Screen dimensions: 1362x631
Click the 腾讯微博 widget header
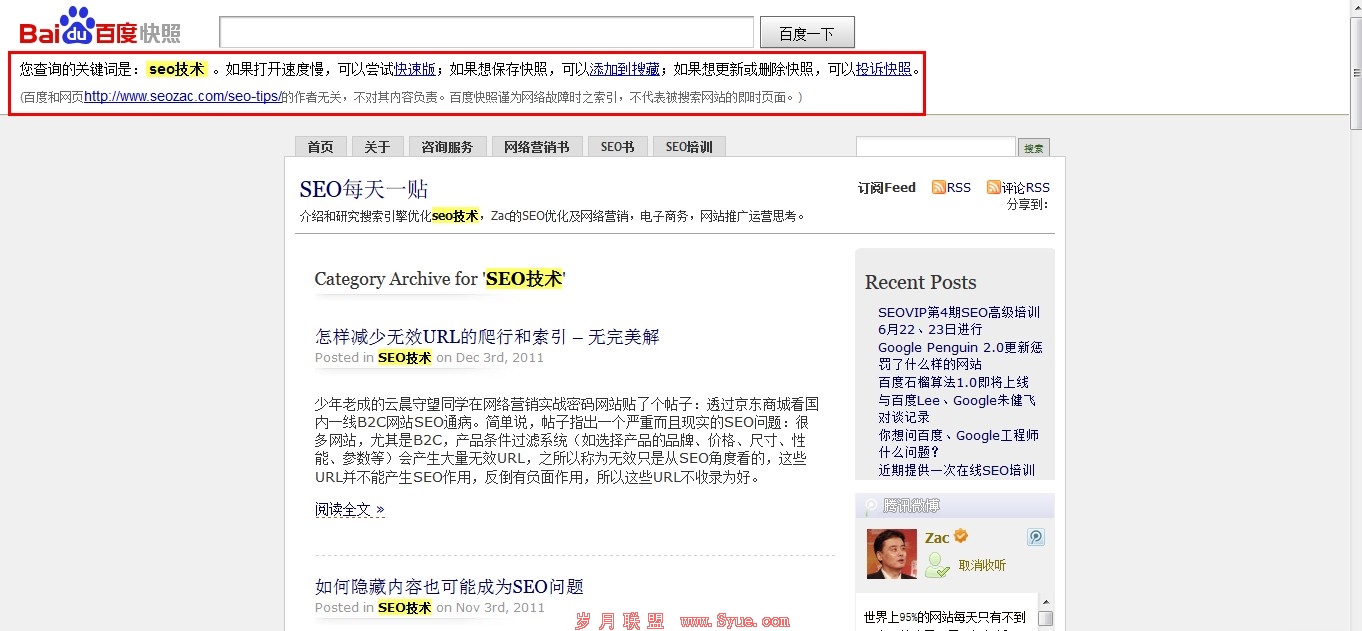(x=955, y=506)
